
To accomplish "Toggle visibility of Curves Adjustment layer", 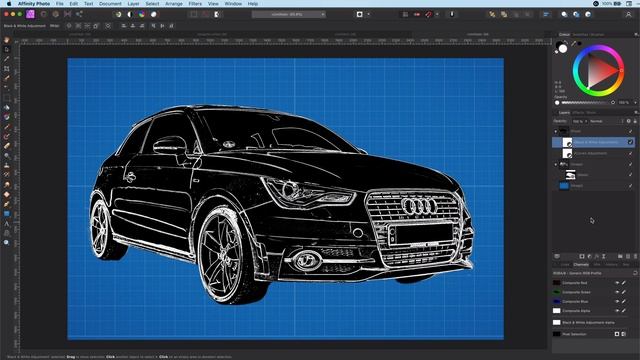I will 631,153.
